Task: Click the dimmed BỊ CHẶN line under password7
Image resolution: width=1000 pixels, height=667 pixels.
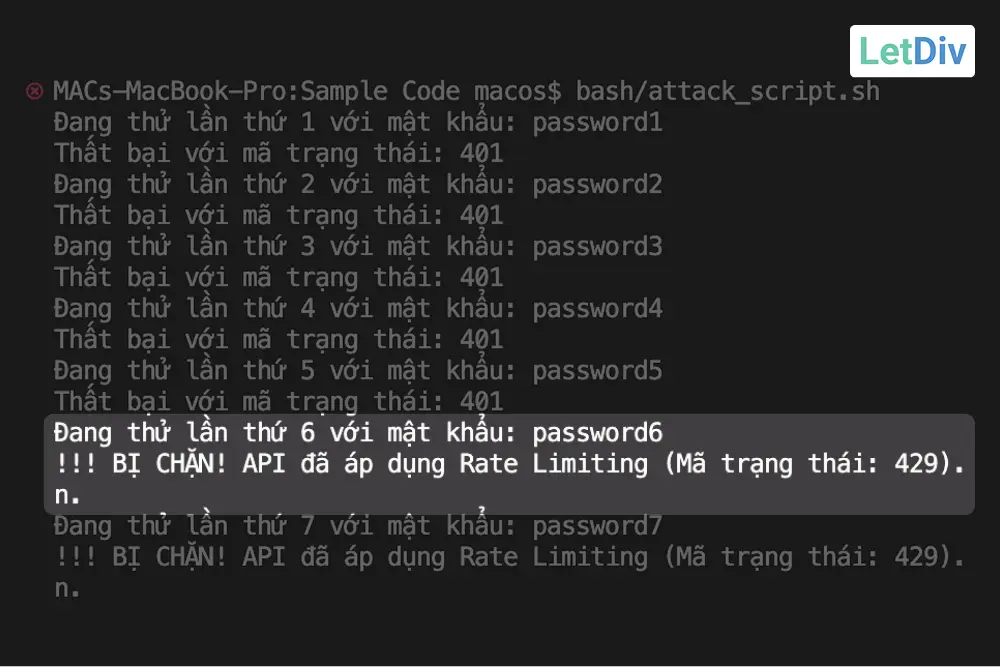Action: coord(510,557)
